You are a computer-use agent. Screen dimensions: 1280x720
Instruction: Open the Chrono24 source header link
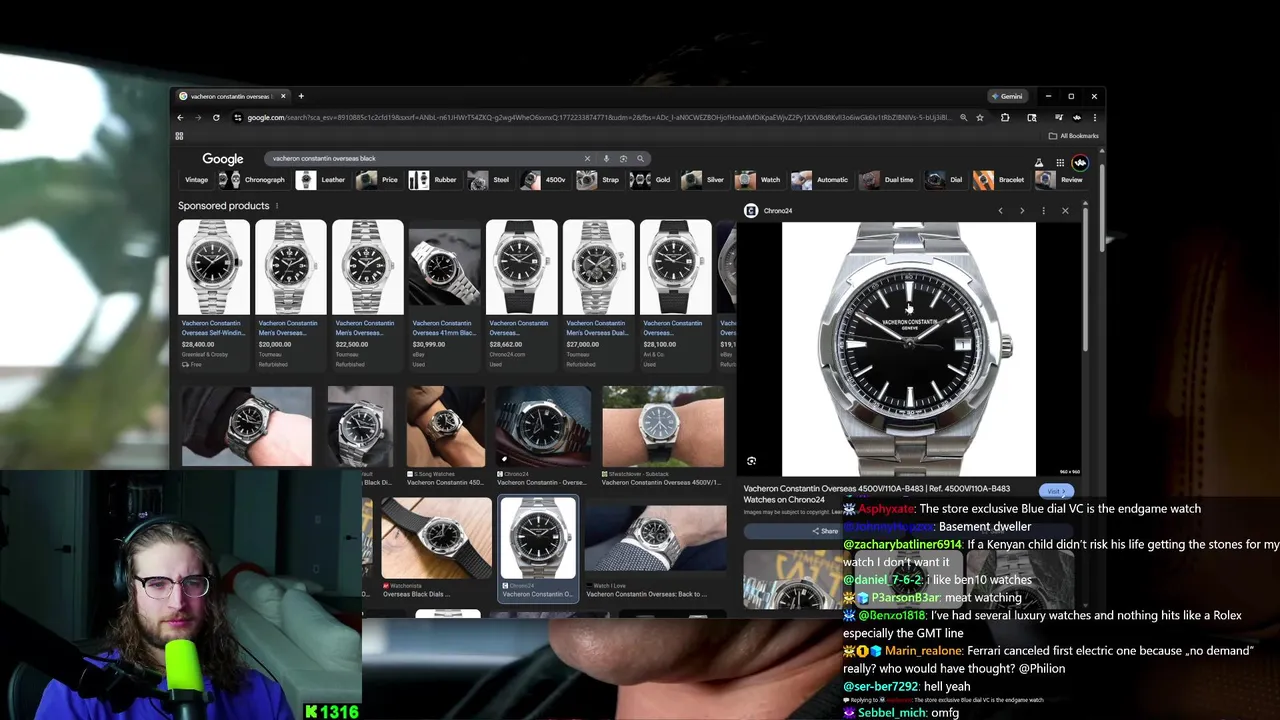click(769, 211)
